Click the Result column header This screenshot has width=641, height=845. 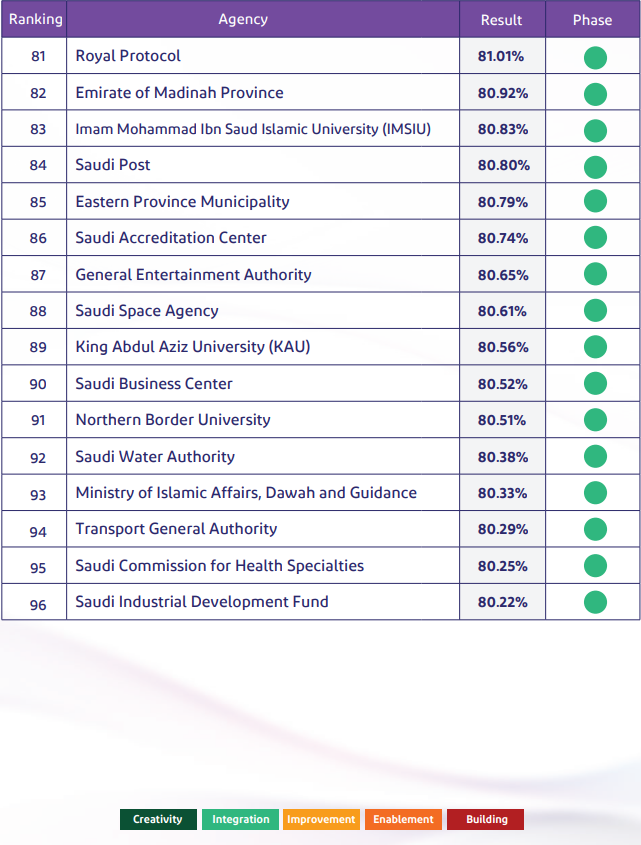point(502,20)
